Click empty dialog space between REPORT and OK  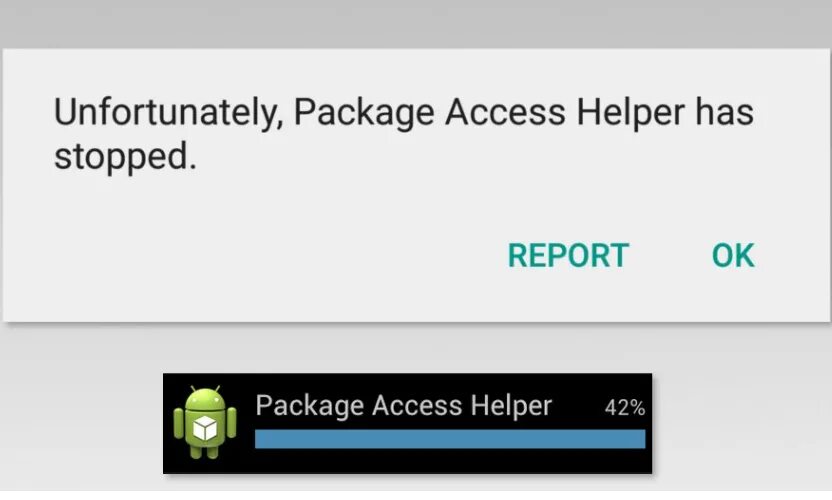pos(670,255)
